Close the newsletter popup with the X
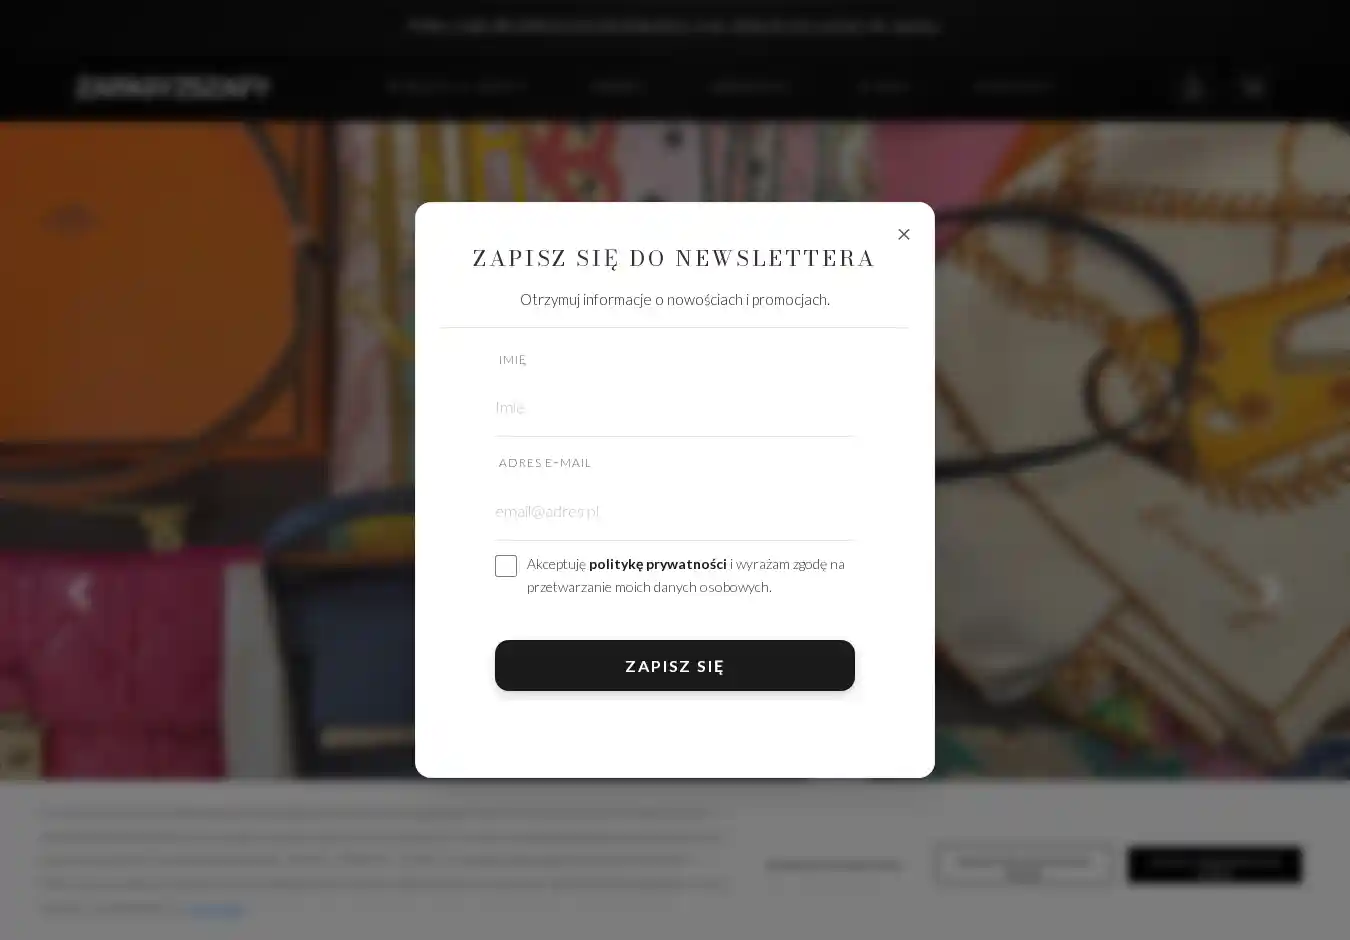 click(x=904, y=234)
